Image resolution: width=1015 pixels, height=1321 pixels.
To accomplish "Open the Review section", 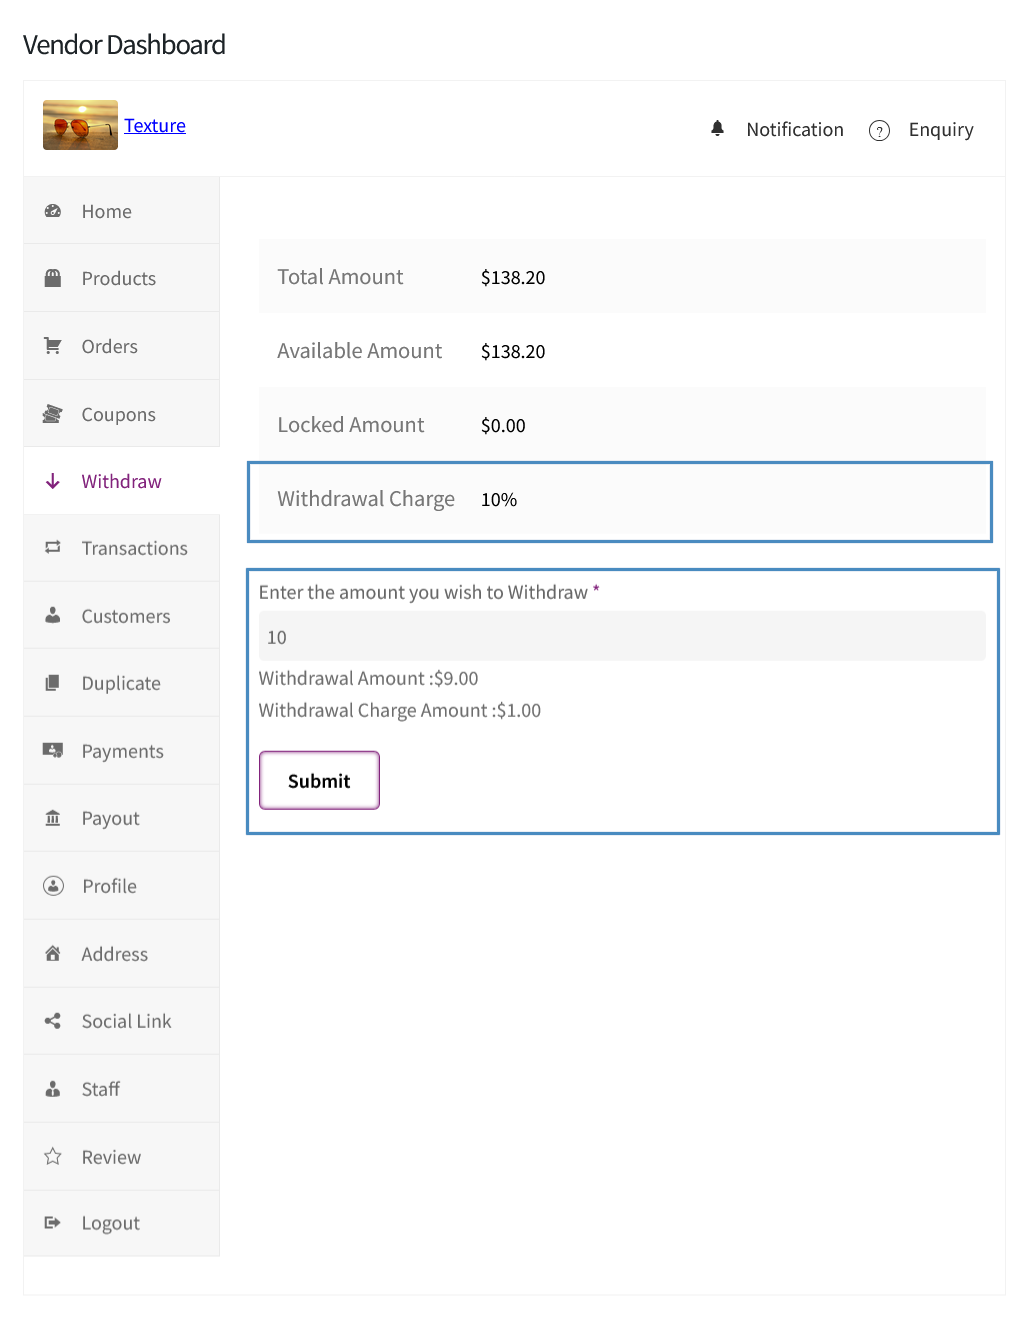I will [110, 1156].
